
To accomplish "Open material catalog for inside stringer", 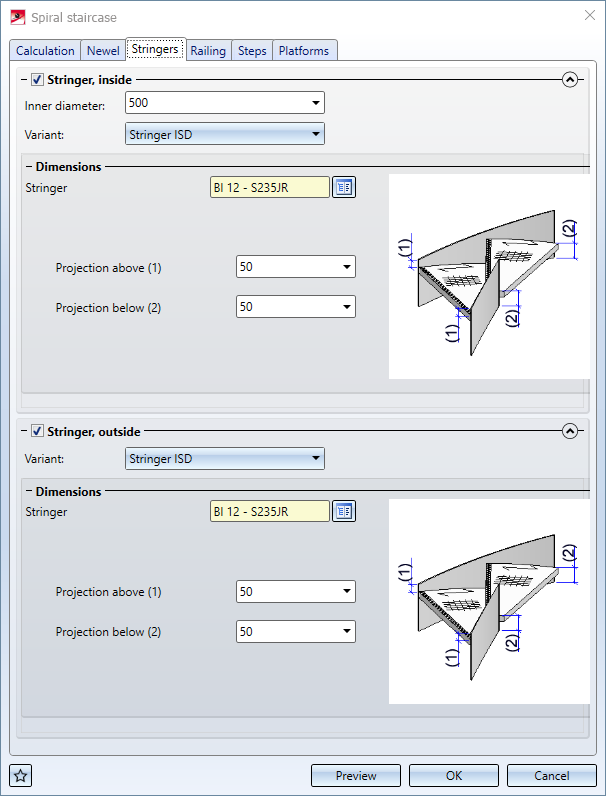I will pyautogui.click(x=344, y=187).
